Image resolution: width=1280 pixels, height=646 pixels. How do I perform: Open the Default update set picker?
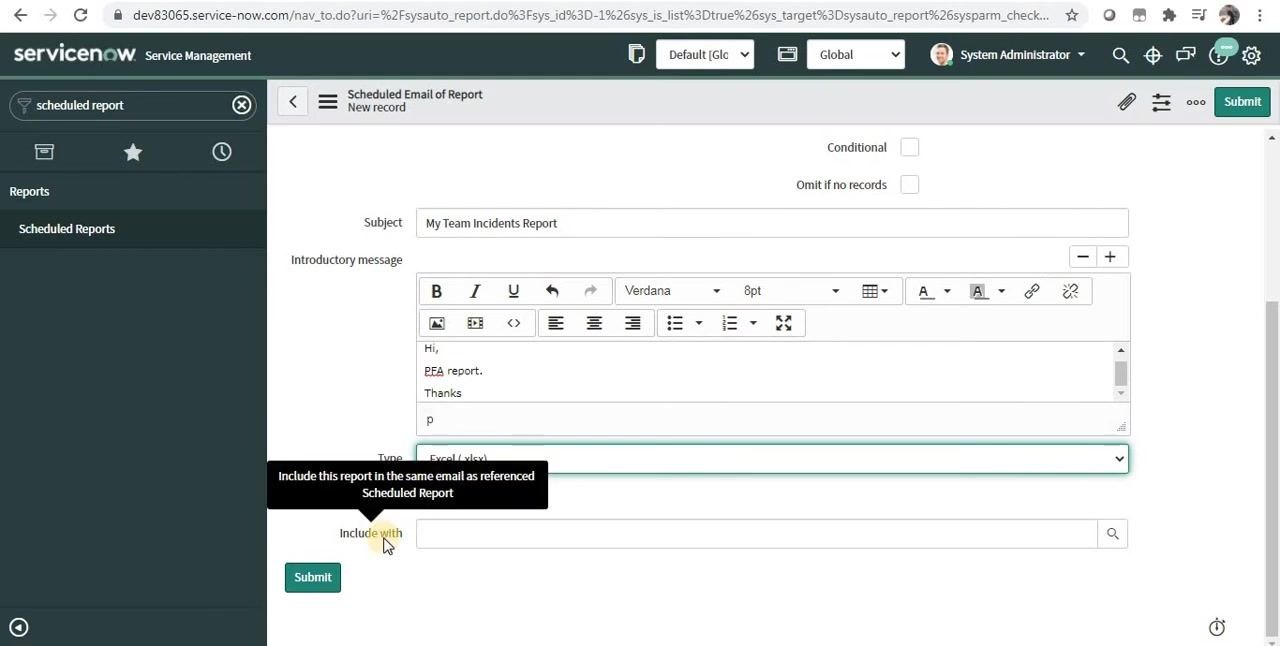pos(705,55)
